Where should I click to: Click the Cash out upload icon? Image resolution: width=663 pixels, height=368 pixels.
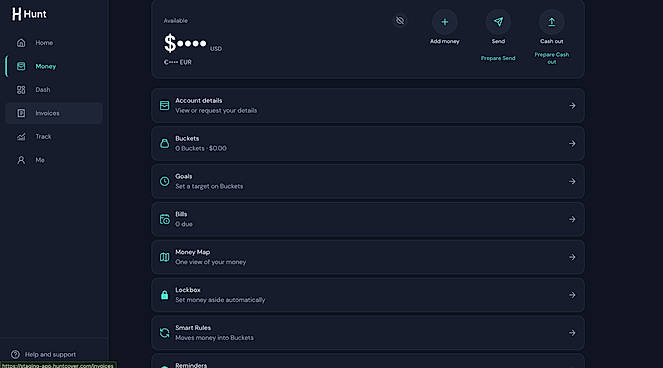click(551, 22)
